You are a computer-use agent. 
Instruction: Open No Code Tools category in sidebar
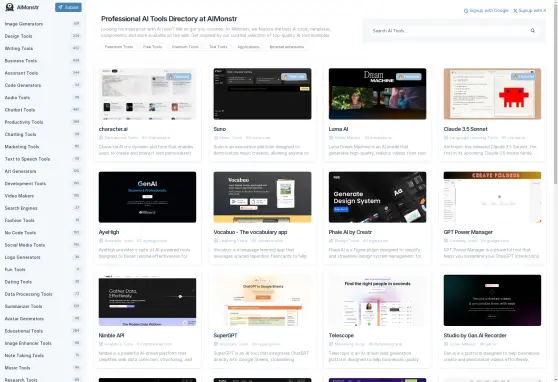click(x=42, y=232)
